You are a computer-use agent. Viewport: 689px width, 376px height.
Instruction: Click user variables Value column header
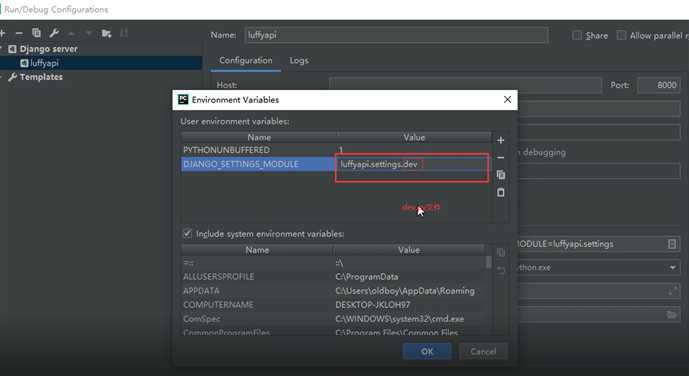(x=414, y=137)
